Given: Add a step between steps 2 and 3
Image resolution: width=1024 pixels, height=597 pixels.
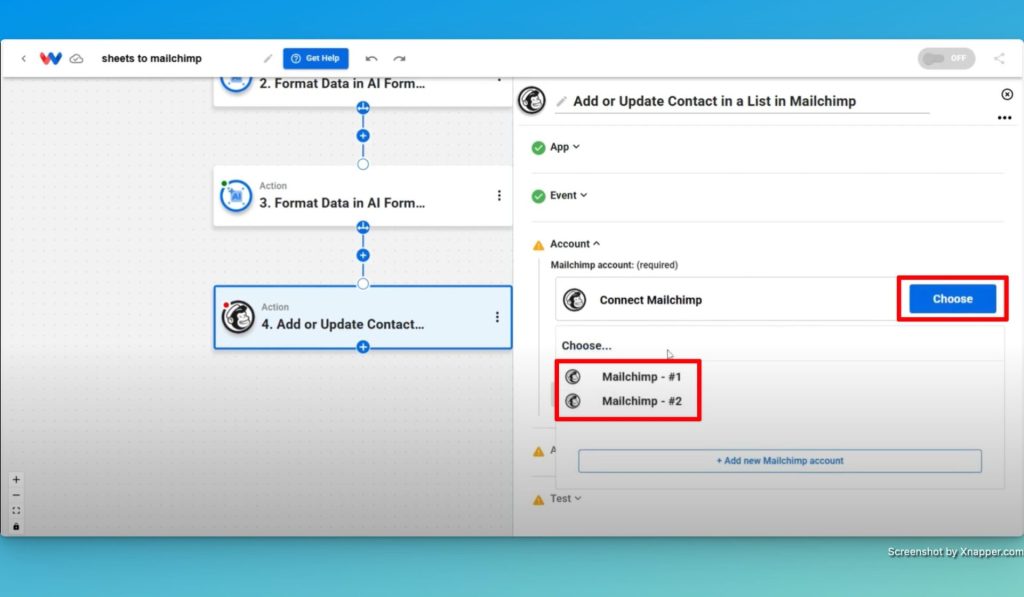Looking at the screenshot, I should coord(363,136).
